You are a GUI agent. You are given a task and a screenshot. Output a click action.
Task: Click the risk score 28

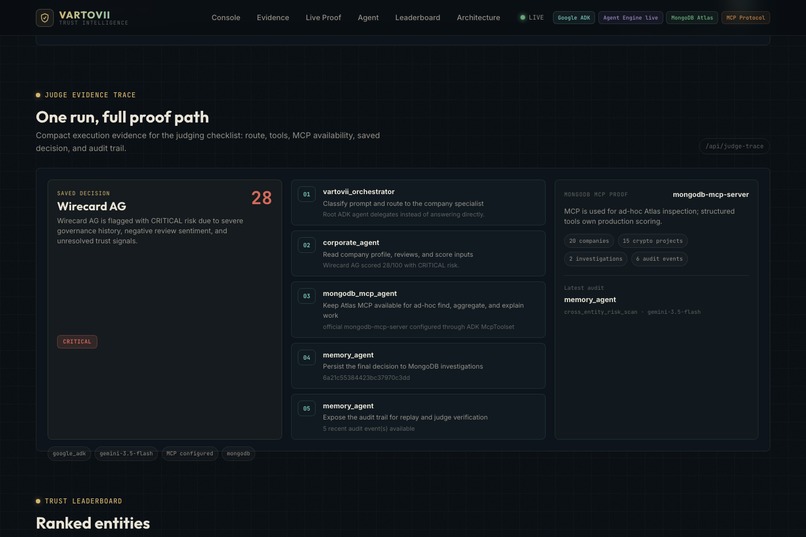click(262, 198)
